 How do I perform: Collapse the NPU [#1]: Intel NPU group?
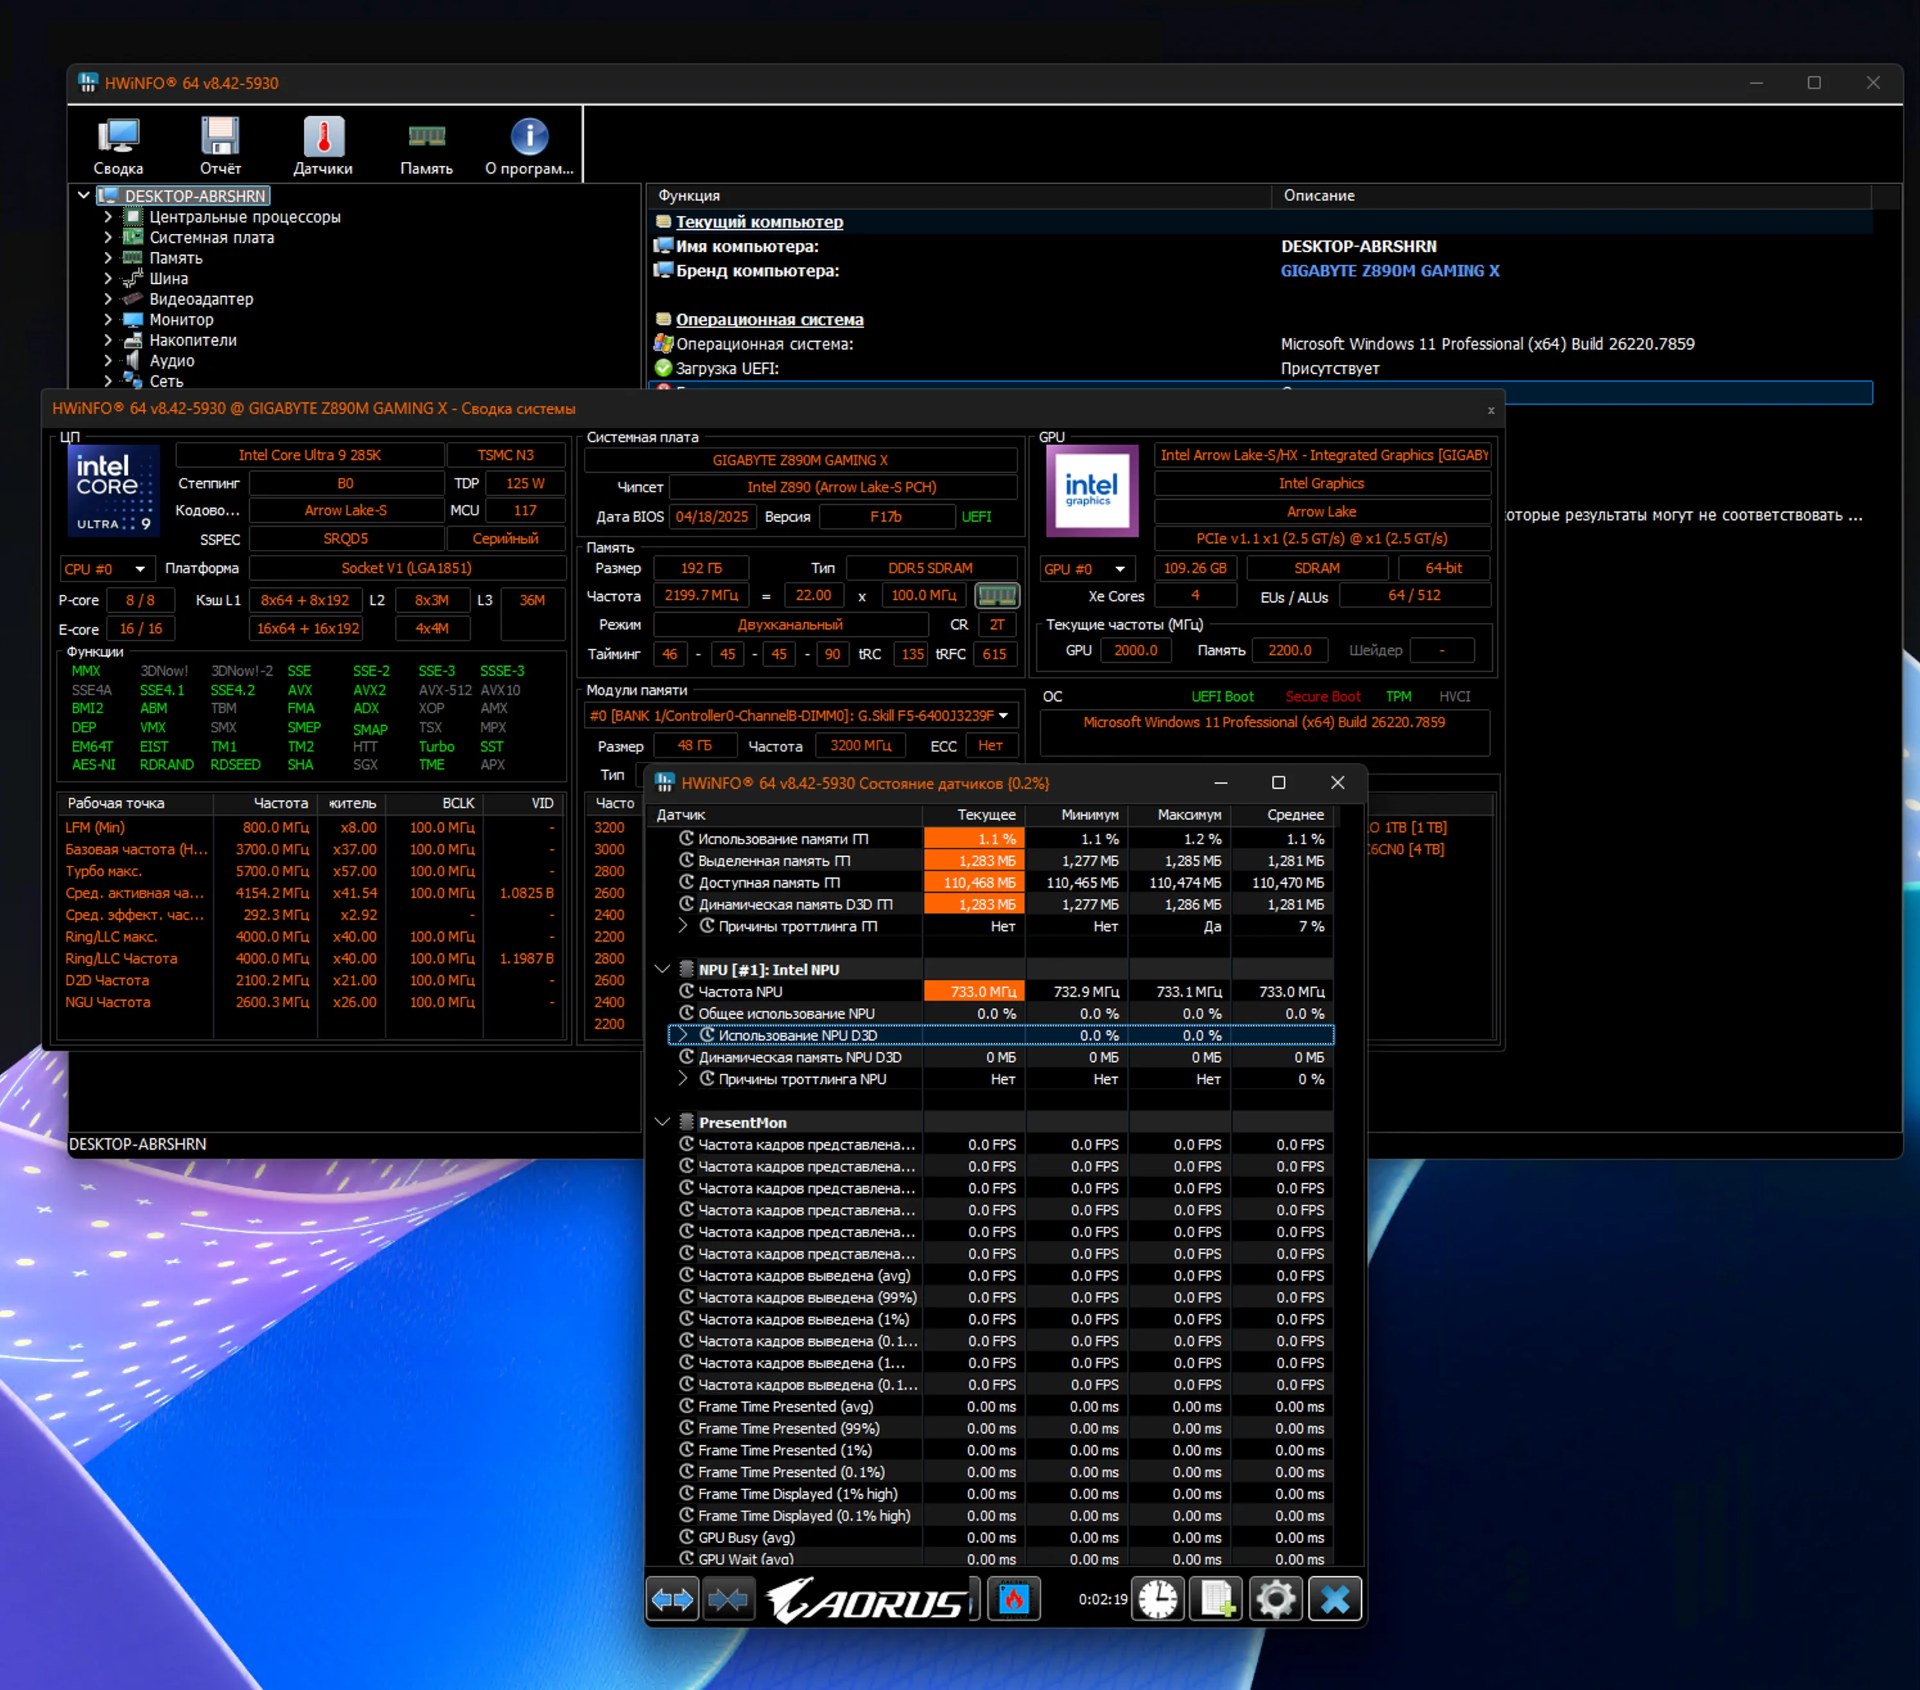tap(661, 969)
